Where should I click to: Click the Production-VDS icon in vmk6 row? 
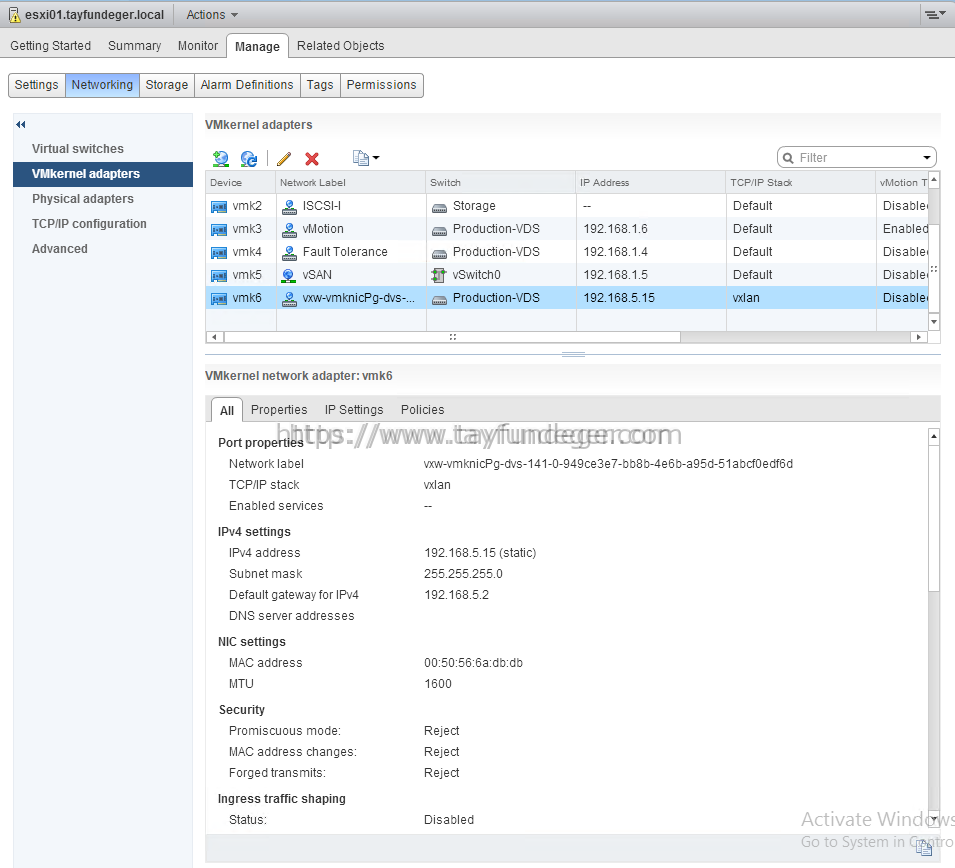(x=439, y=300)
